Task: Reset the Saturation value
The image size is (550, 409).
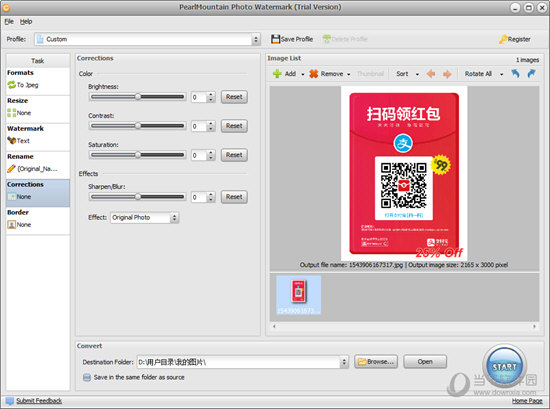Action: 234,155
